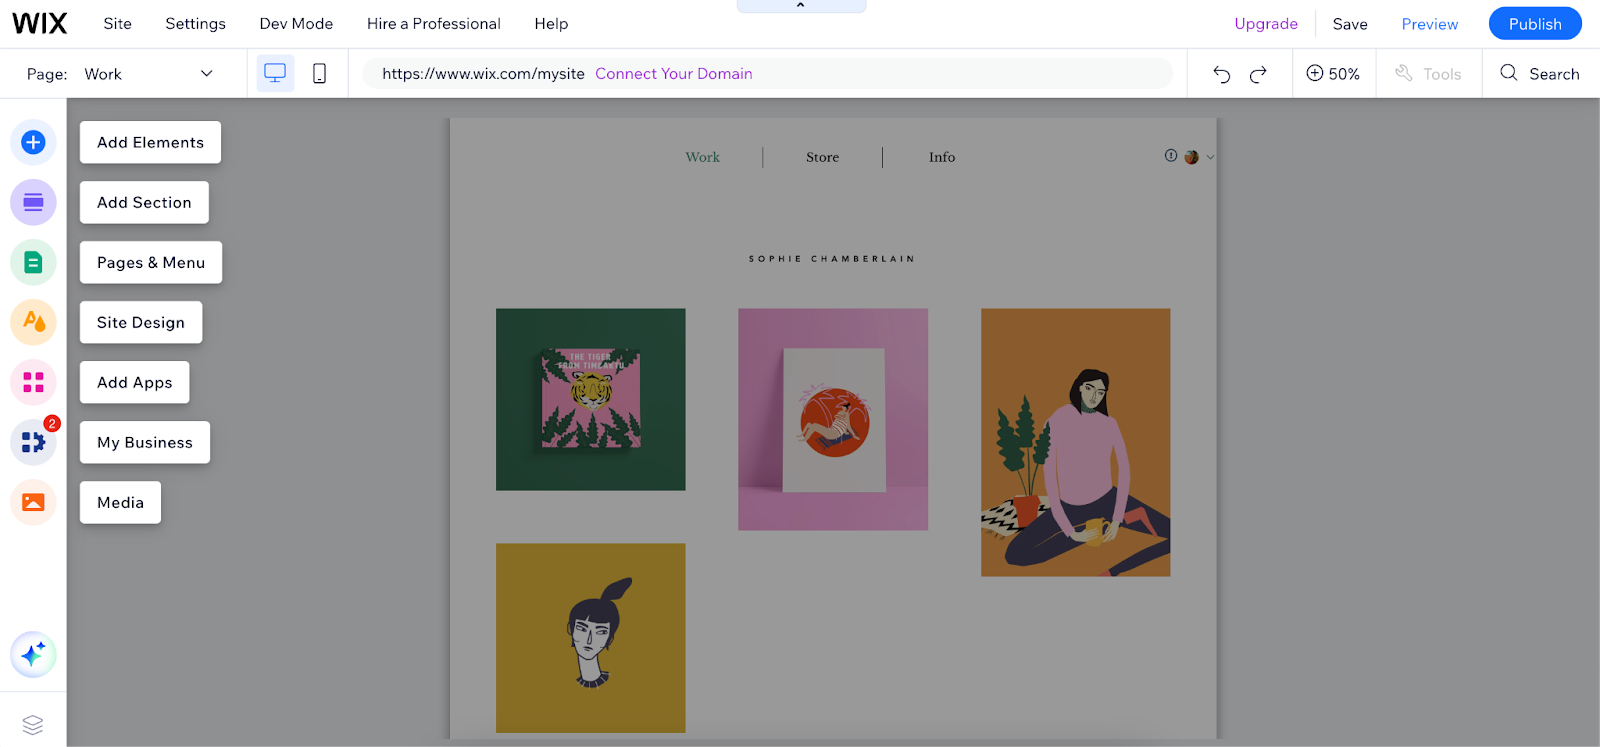Click the Site Design label button
The image size is (1600, 747).
point(141,322)
